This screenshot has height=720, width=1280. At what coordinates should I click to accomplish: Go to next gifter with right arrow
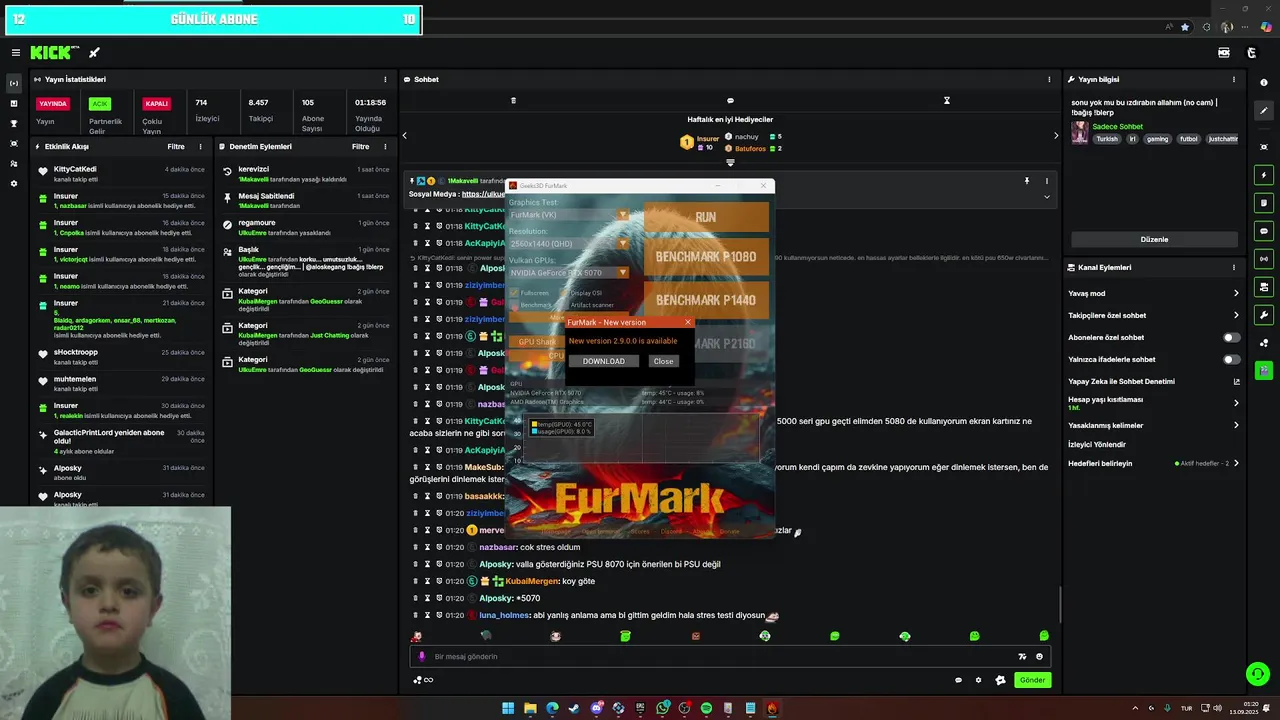coord(1056,135)
